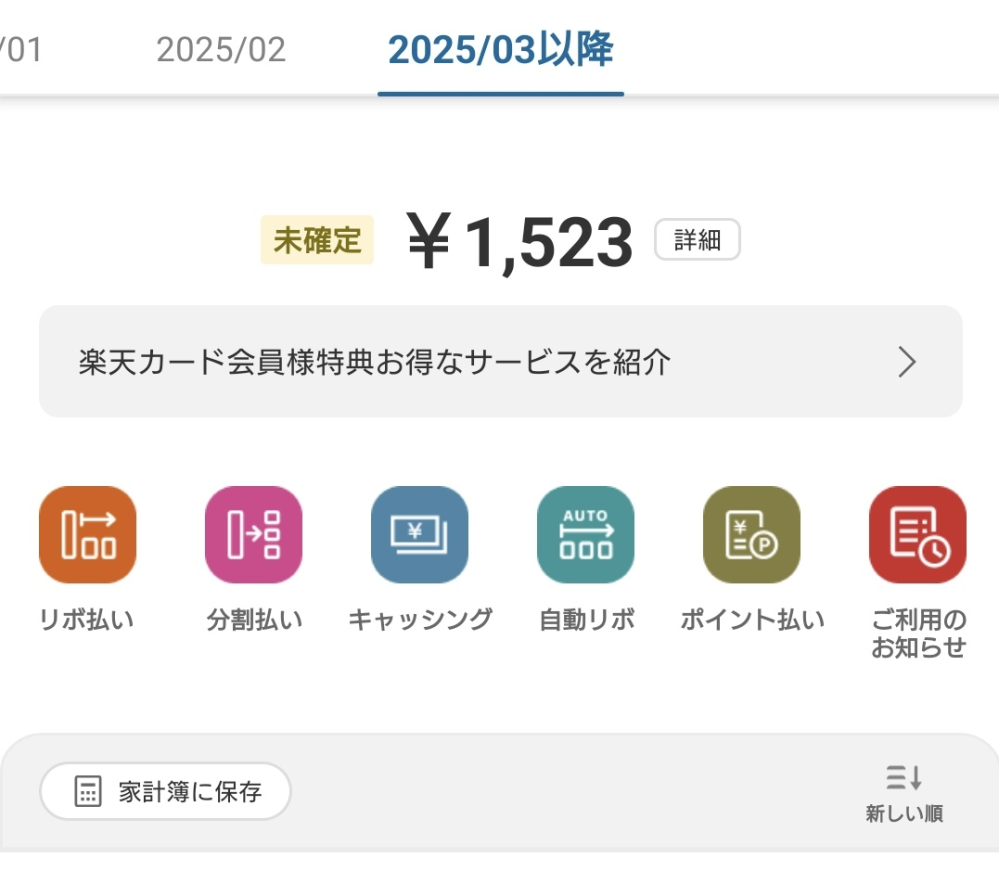This screenshot has height=883, width=999.
Task: Tap the ポイント払い olive icon
Action: [x=752, y=535]
